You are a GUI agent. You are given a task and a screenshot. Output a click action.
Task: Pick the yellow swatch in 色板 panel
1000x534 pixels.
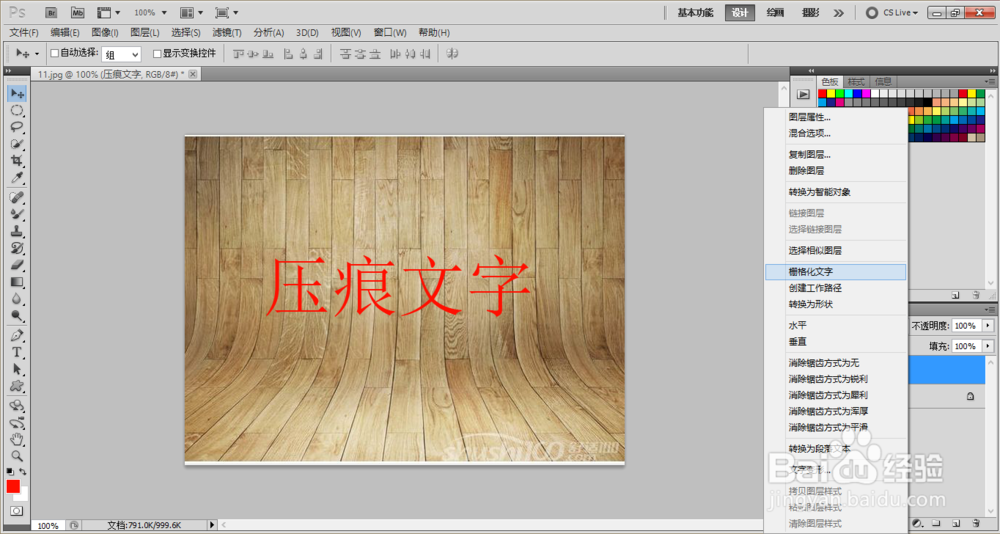click(831, 94)
